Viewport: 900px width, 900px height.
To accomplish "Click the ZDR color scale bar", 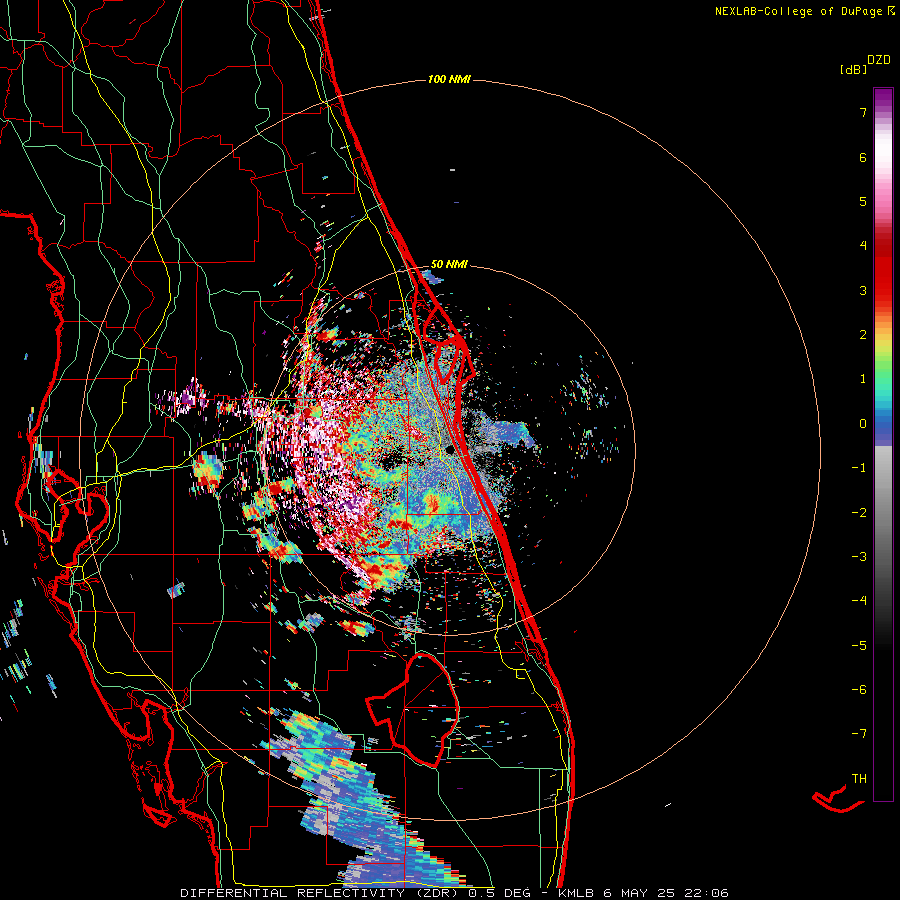I will click(x=883, y=444).
